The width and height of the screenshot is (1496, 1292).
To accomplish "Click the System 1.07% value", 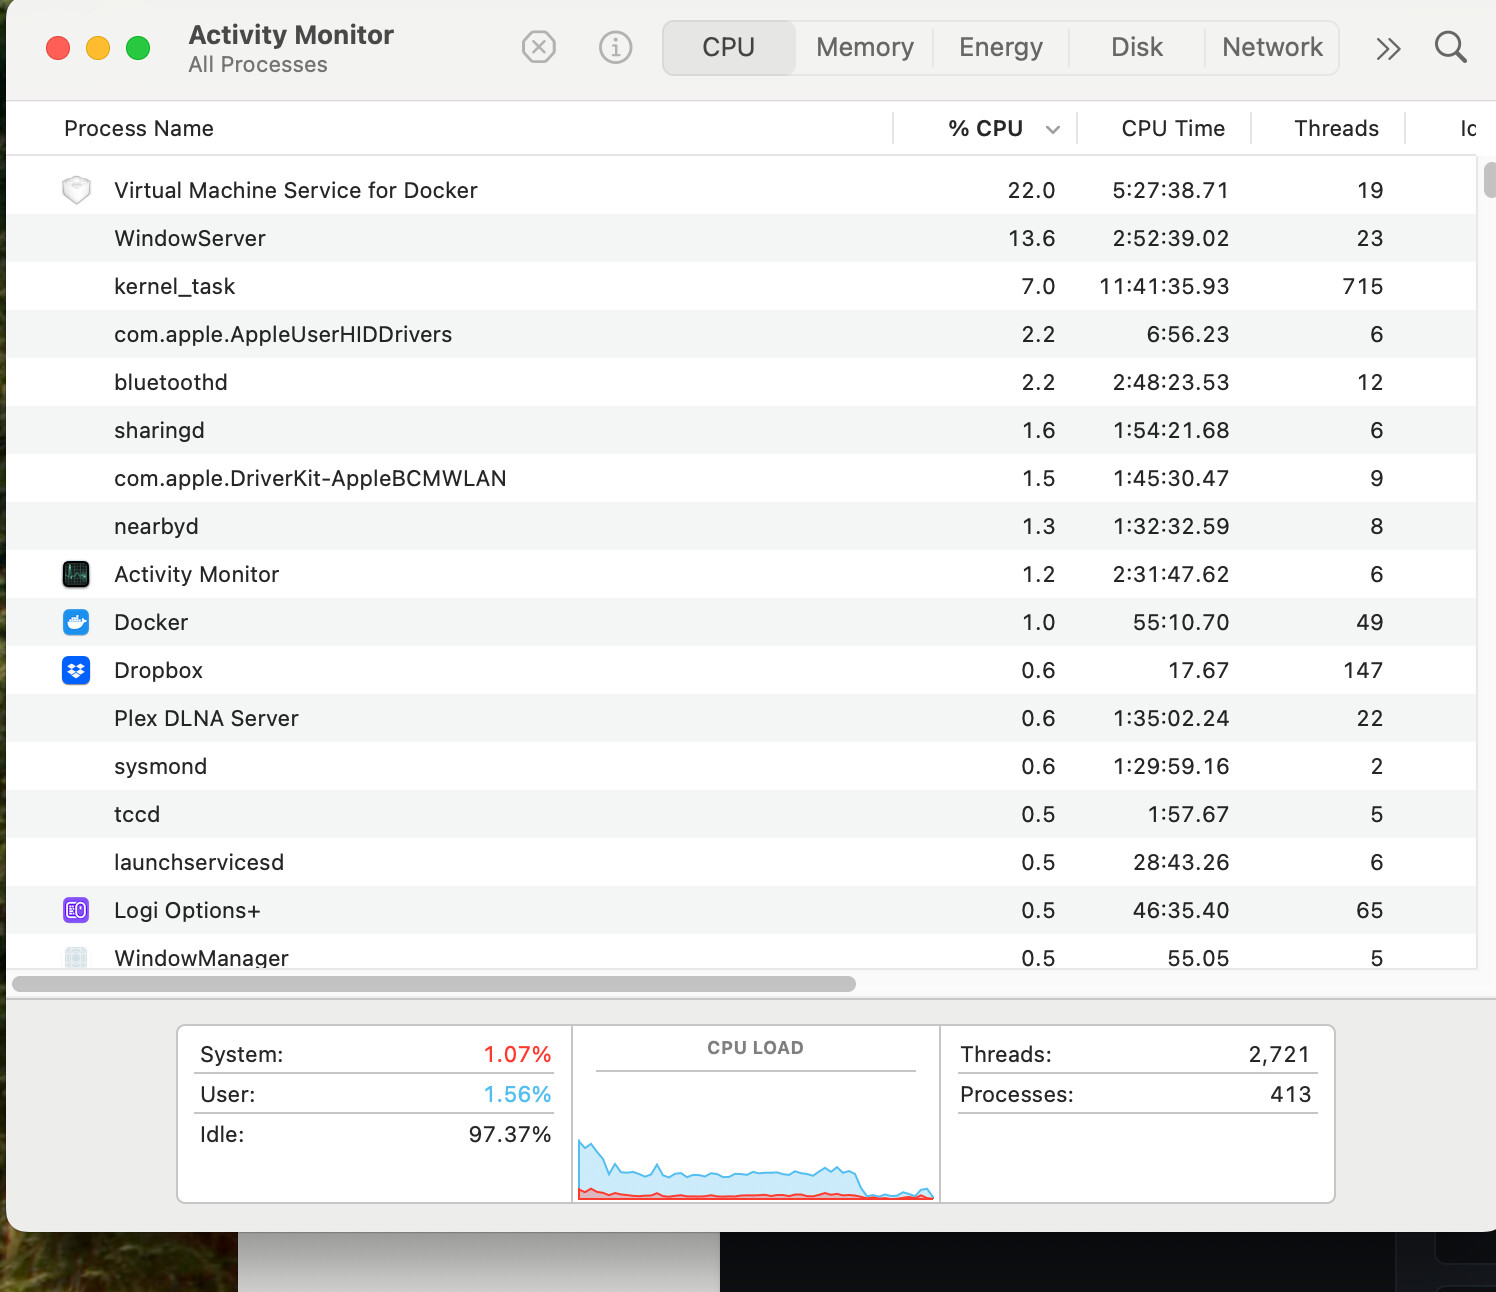I will (x=517, y=1054).
